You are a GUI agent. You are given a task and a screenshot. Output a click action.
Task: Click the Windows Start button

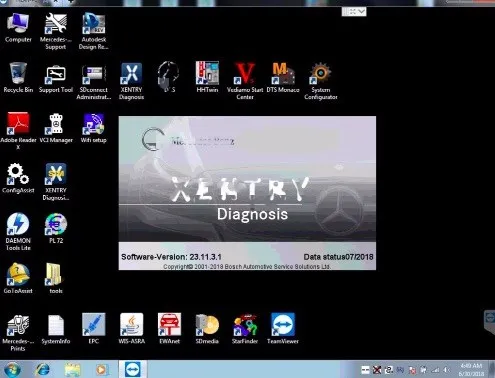point(12,369)
